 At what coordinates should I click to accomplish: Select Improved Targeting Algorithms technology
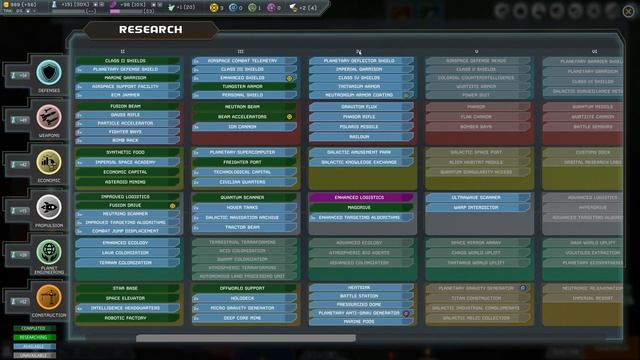click(x=128, y=222)
